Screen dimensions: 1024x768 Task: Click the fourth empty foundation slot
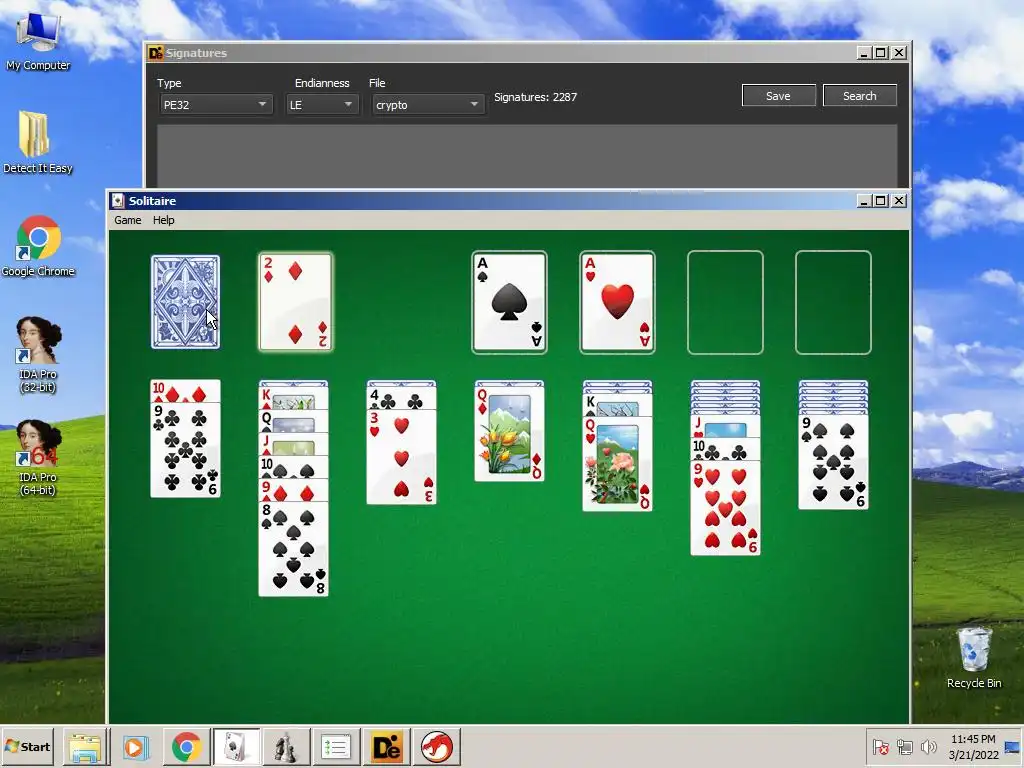pos(833,302)
